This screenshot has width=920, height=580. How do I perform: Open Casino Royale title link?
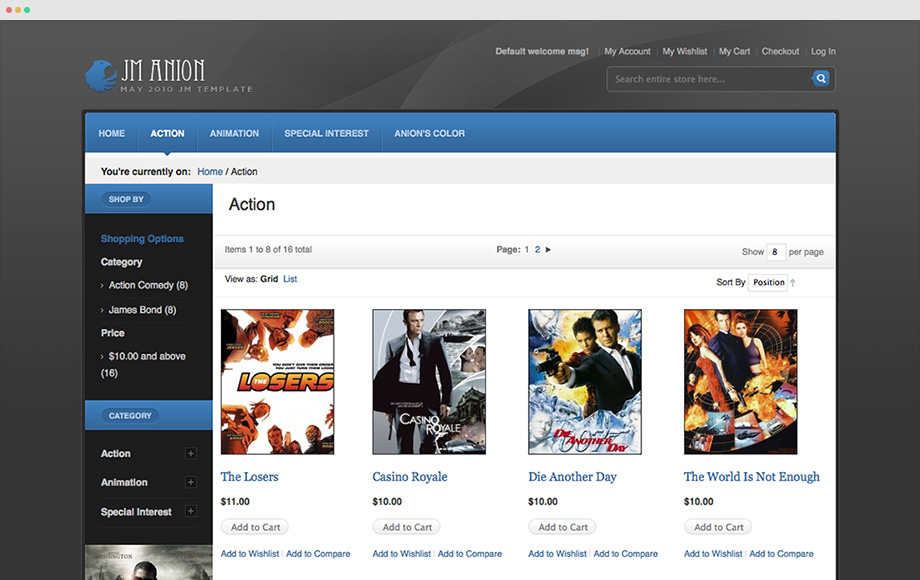click(x=410, y=477)
